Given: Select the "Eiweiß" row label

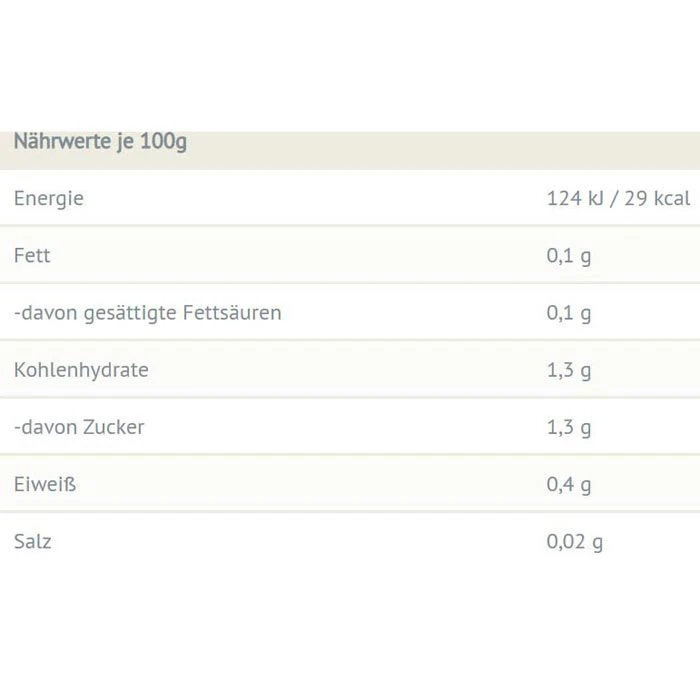Looking at the screenshot, I should pos(45,485).
